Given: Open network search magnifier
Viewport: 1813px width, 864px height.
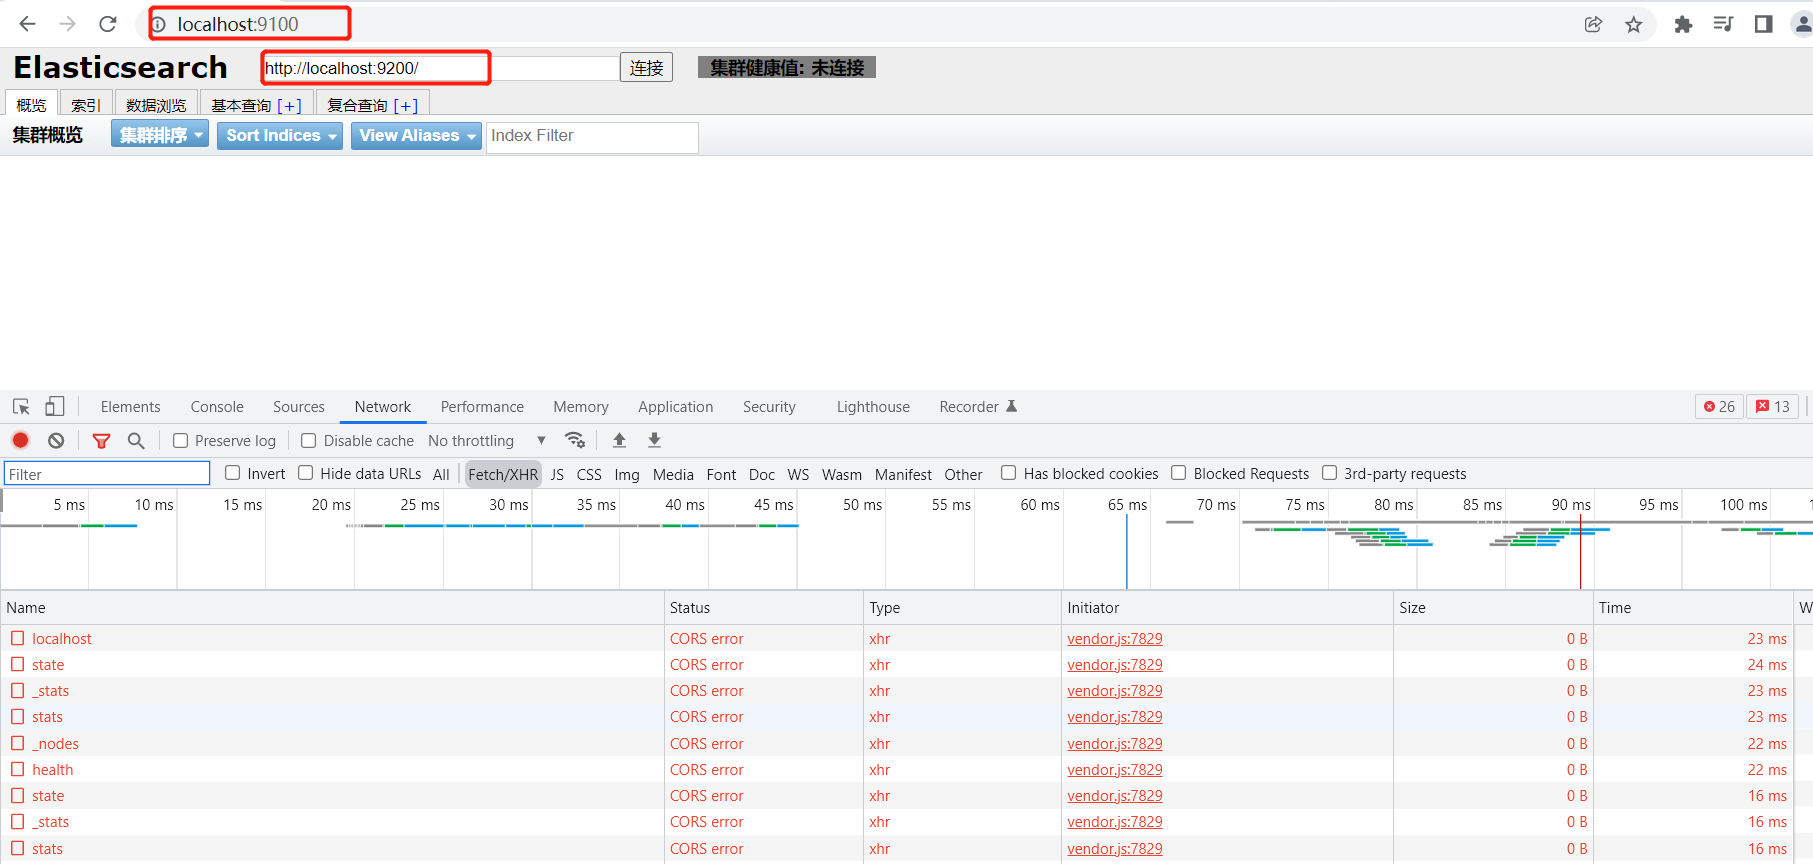Looking at the screenshot, I should [136, 440].
